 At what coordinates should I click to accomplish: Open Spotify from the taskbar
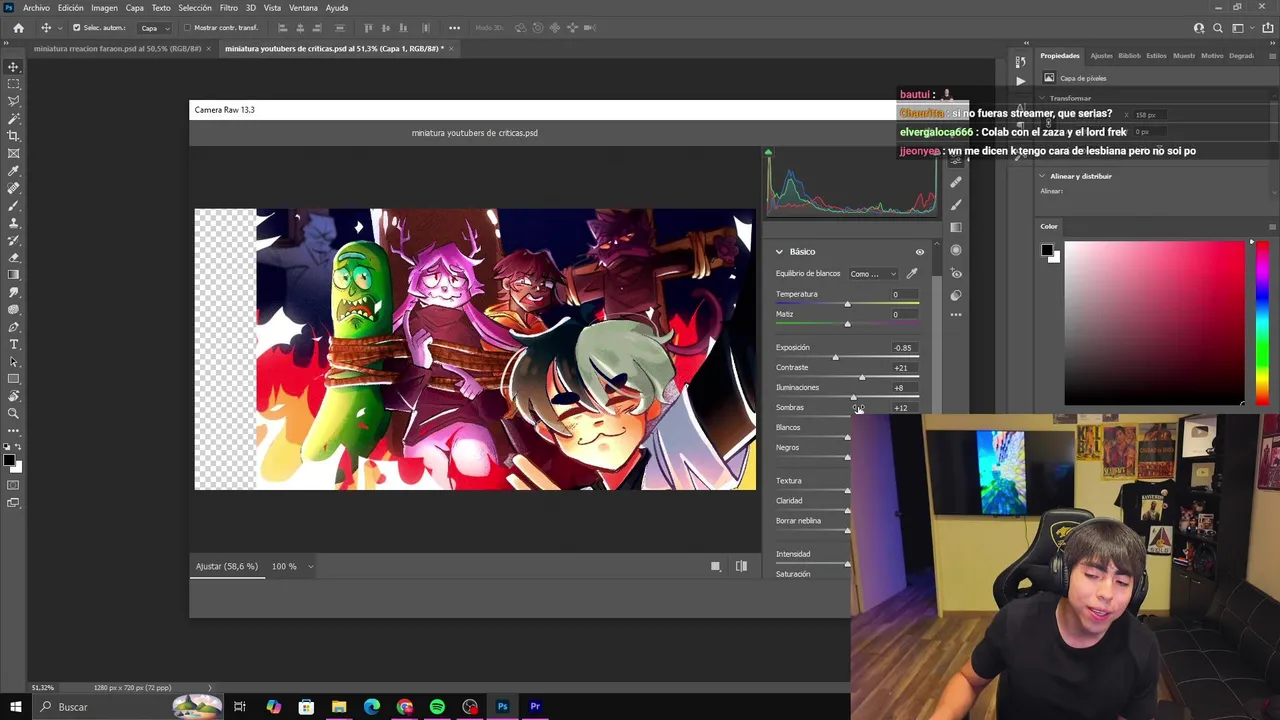(437, 707)
